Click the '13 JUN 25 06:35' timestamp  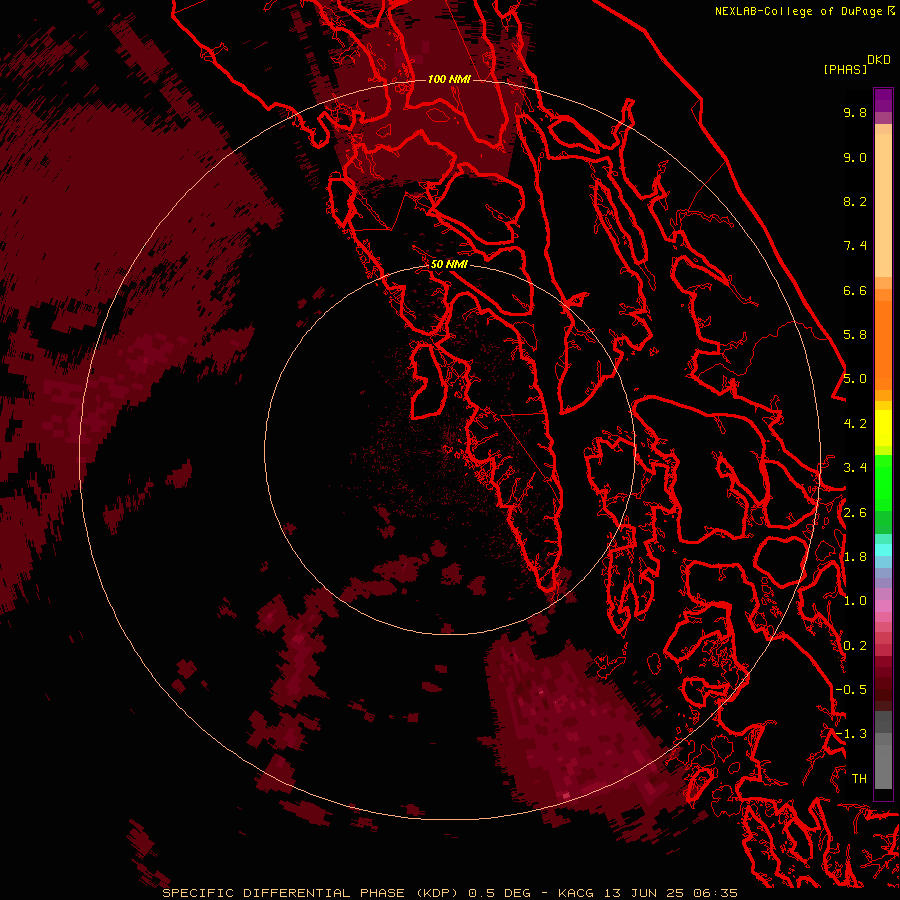pyautogui.click(x=671, y=893)
